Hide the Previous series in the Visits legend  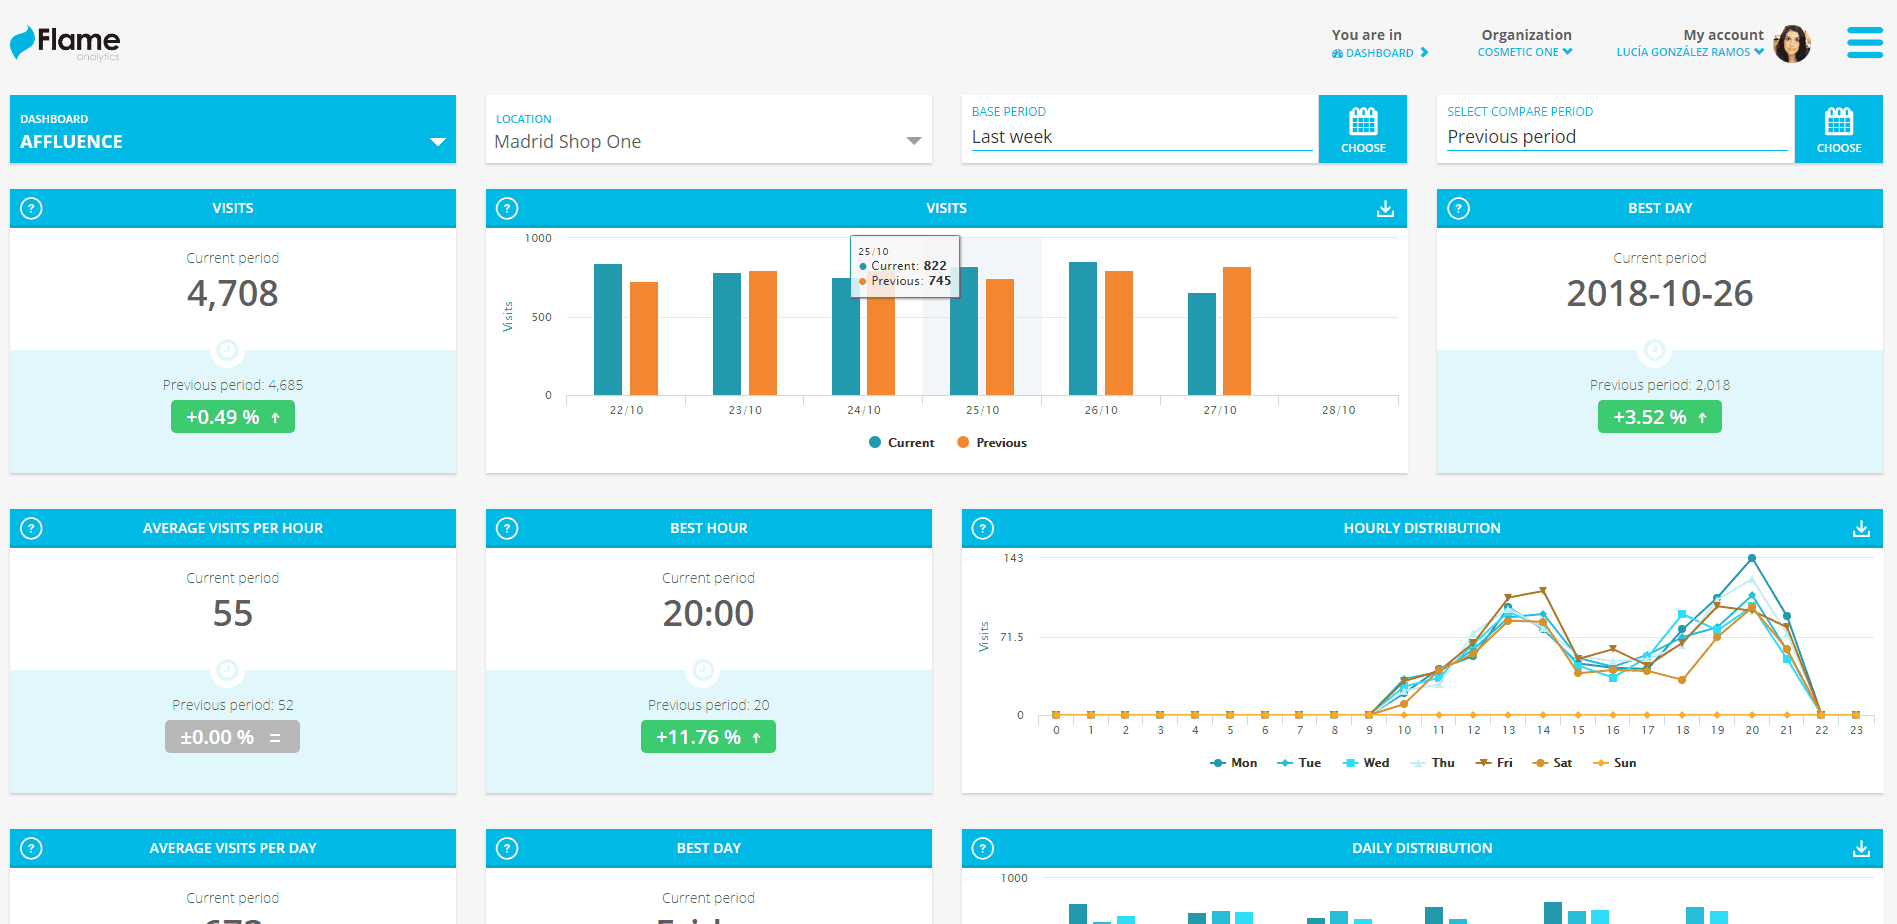pos(991,442)
